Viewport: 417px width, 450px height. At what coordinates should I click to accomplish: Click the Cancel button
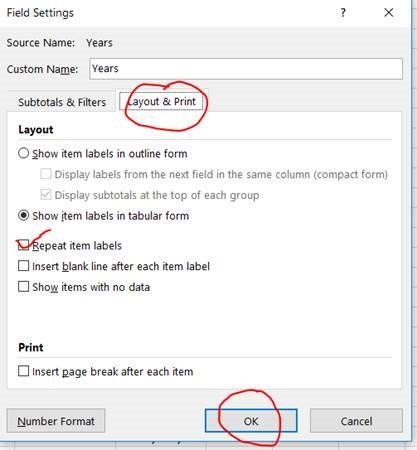[x=356, y=421]
